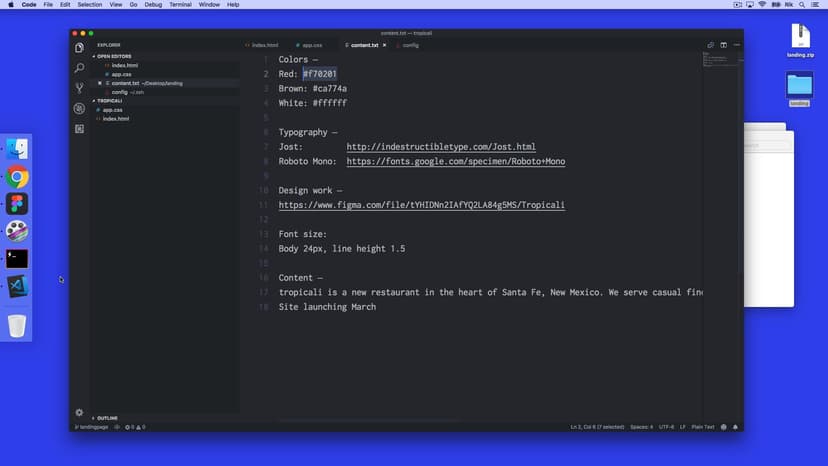Viewport: 828px width, 466px height.
Task: Close the content.txt editor tab
Action: [x=385, y=45]
